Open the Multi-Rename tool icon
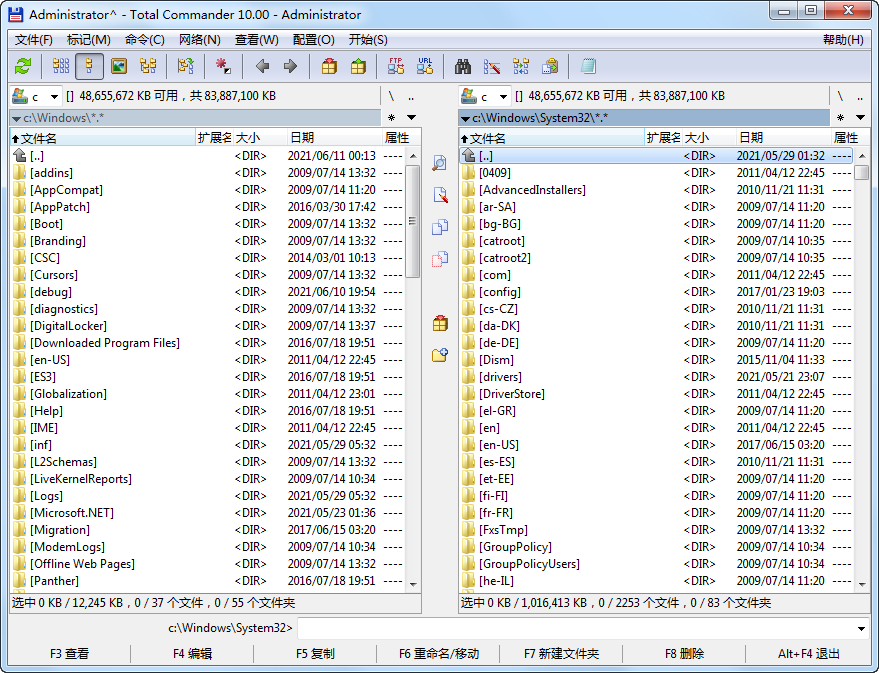Viewport: 879px width, 673px height. 492,67
